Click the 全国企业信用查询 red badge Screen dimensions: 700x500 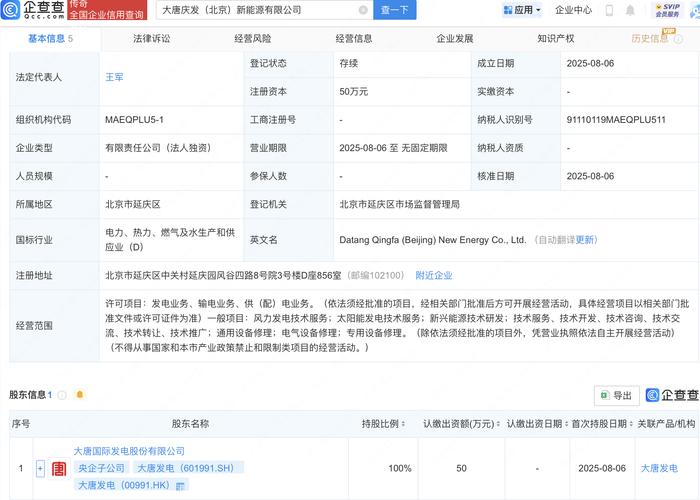click(x=107, y=10)
